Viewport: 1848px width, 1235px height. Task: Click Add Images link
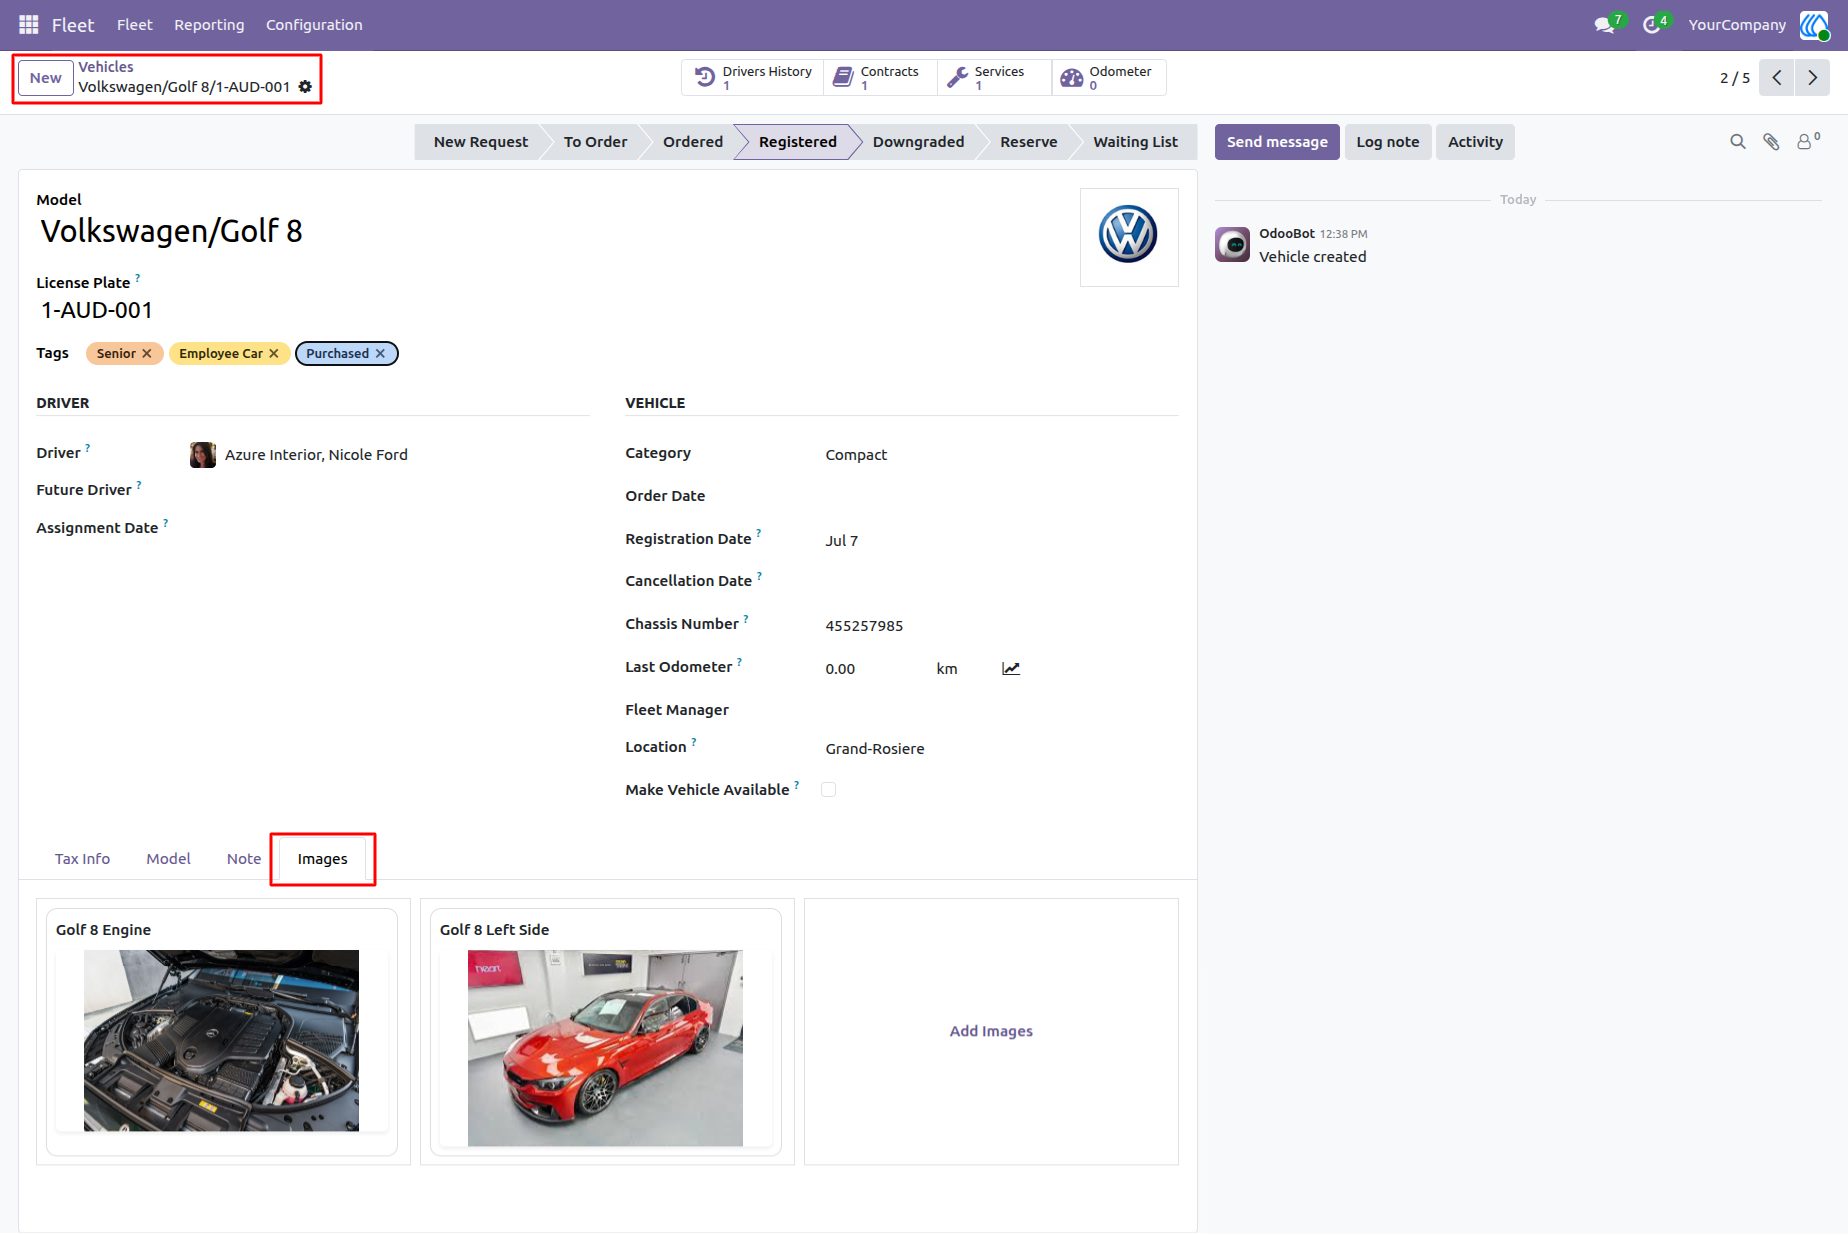click(991, 1031)
